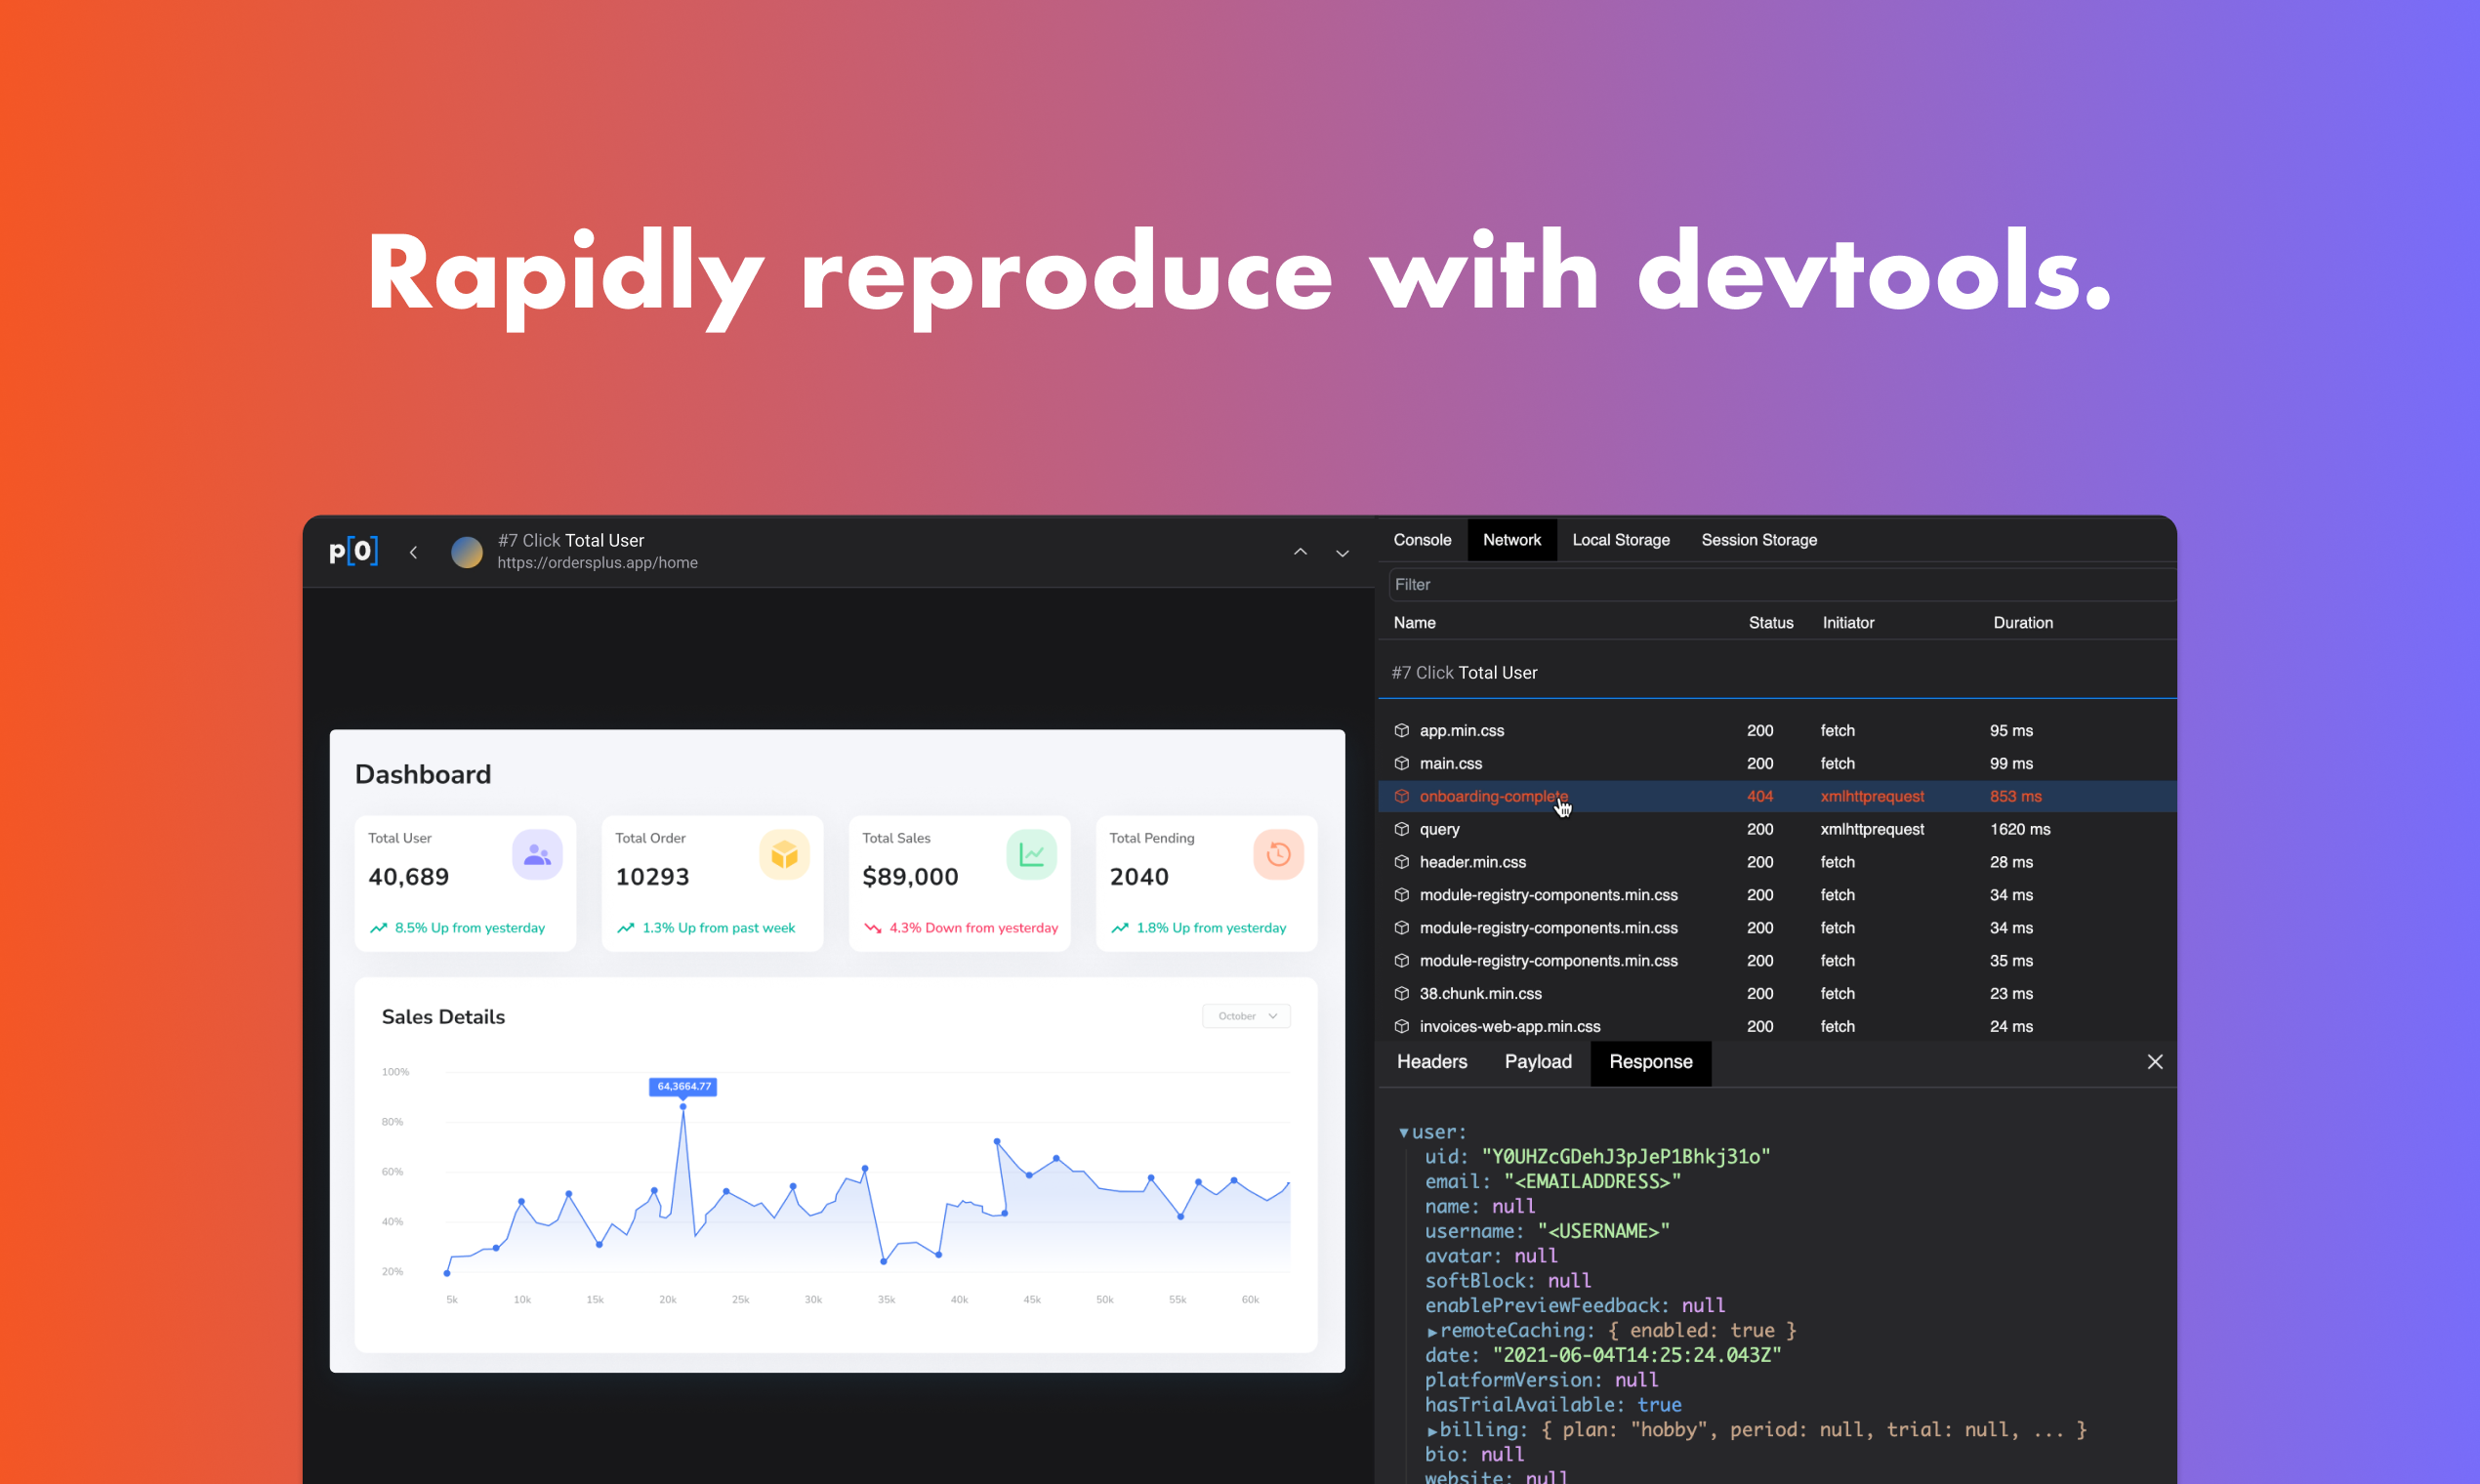Image resolution: width=2480 pixels, height=1484 pixels.
Task: Click the Total Sales chart icon
Action: tap(1031, 854)
